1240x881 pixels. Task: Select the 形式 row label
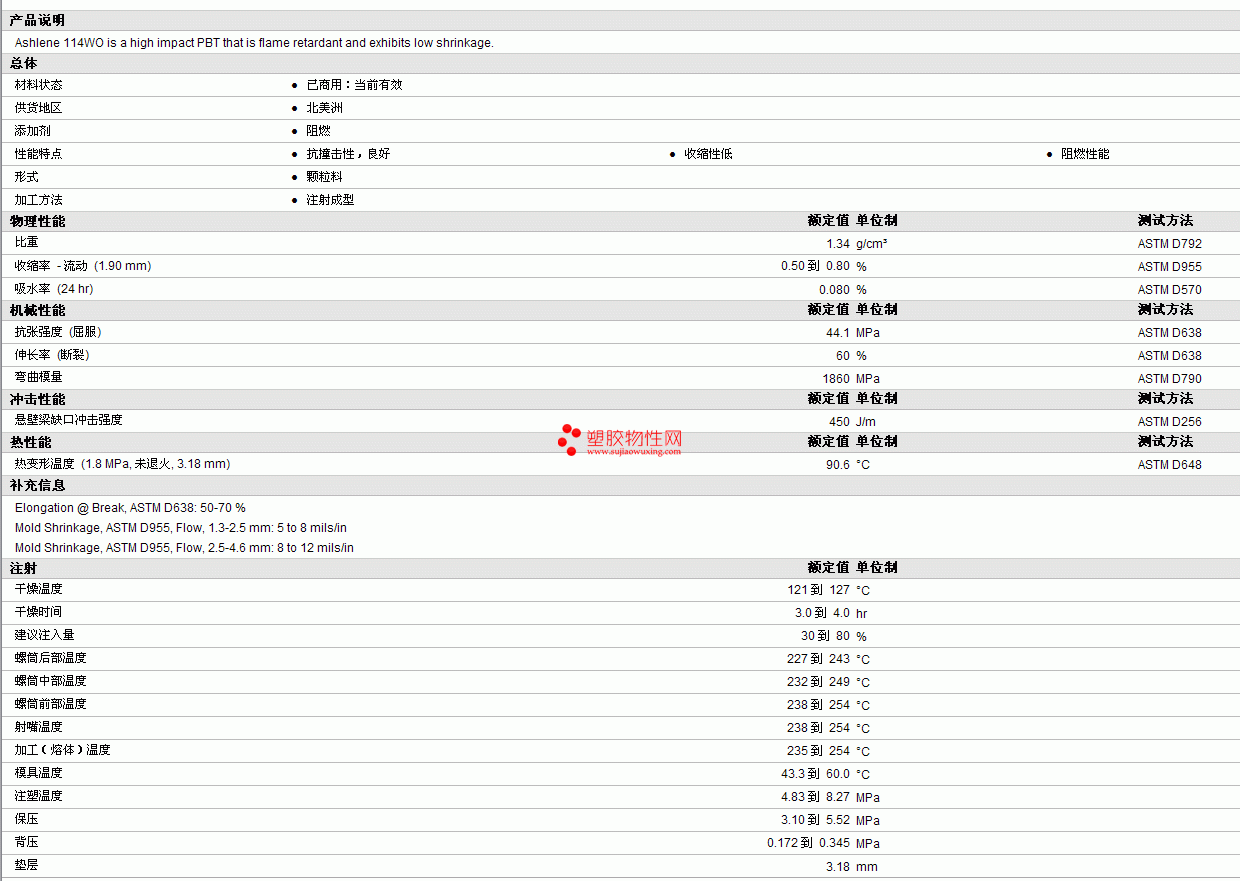pos(26,177)
